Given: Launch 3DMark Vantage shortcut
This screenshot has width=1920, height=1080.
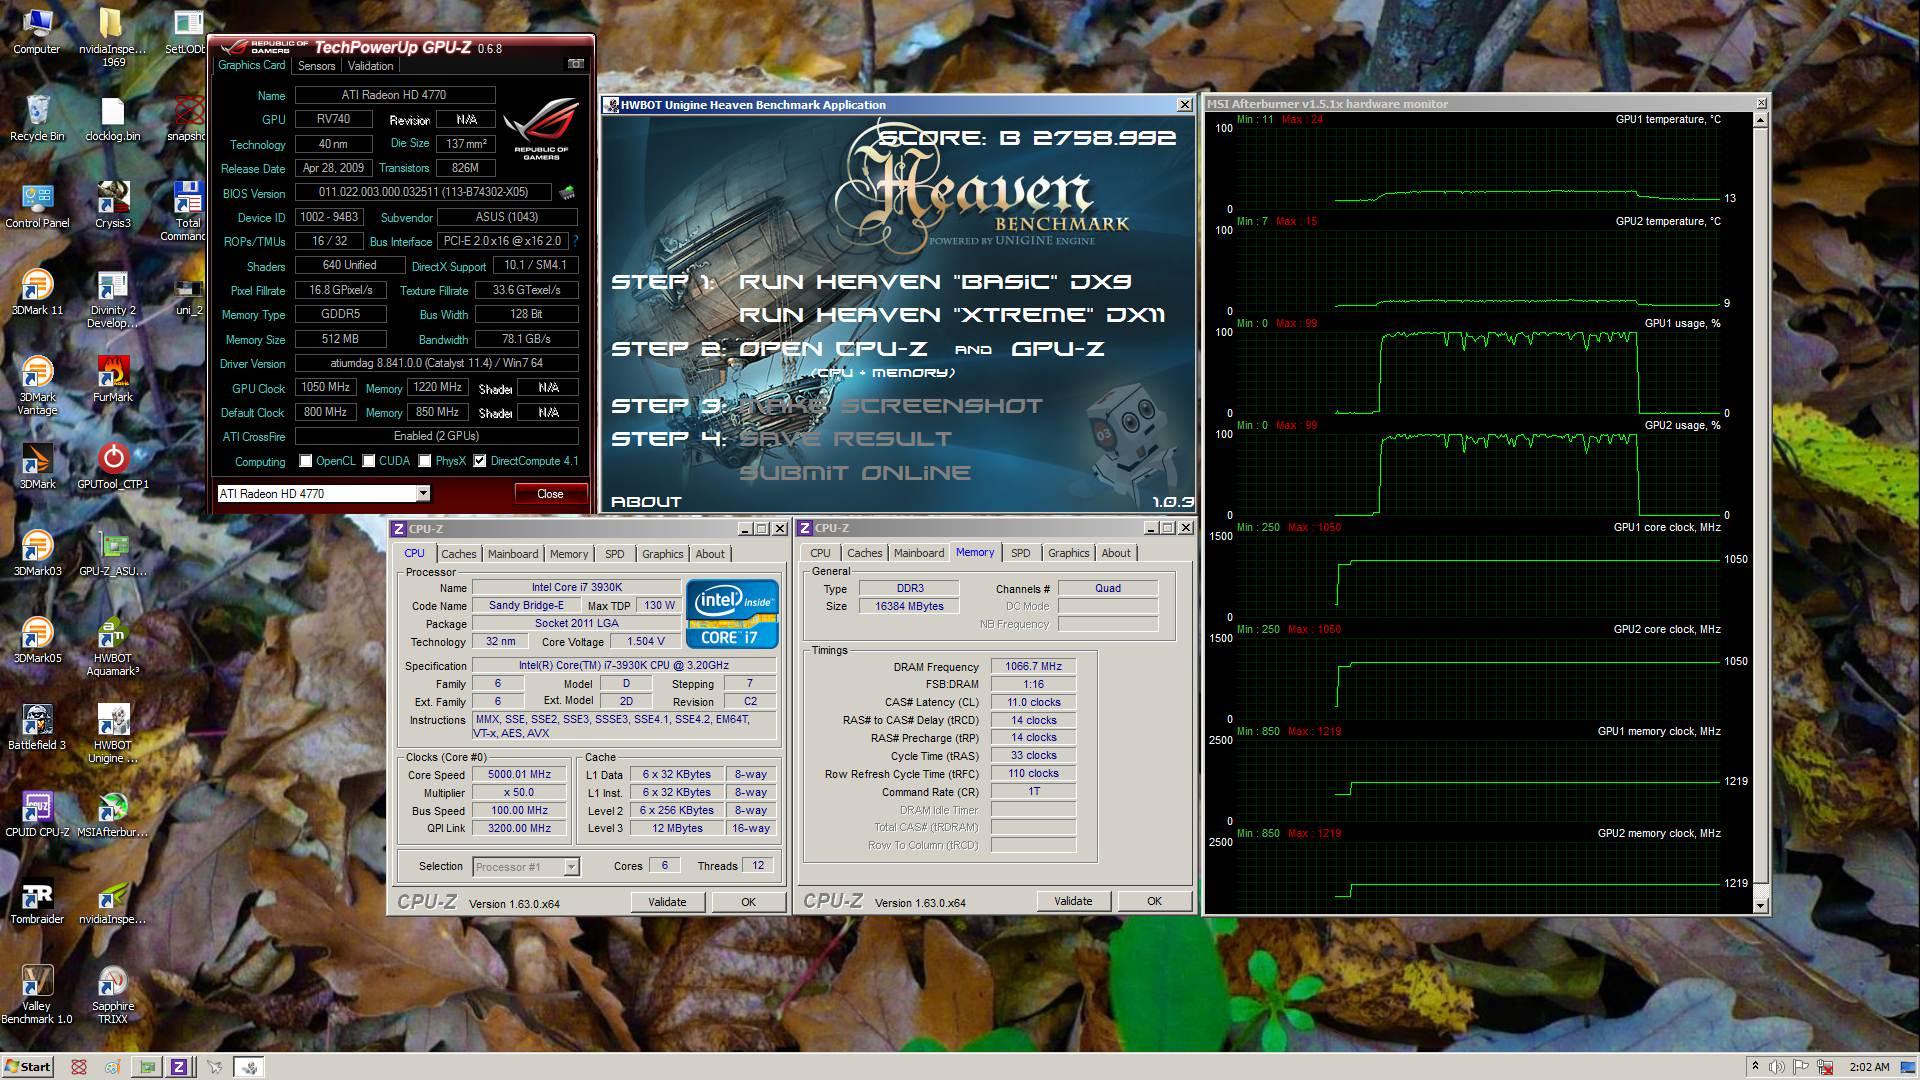Looking at the screenshot, I should click(37, 386).
